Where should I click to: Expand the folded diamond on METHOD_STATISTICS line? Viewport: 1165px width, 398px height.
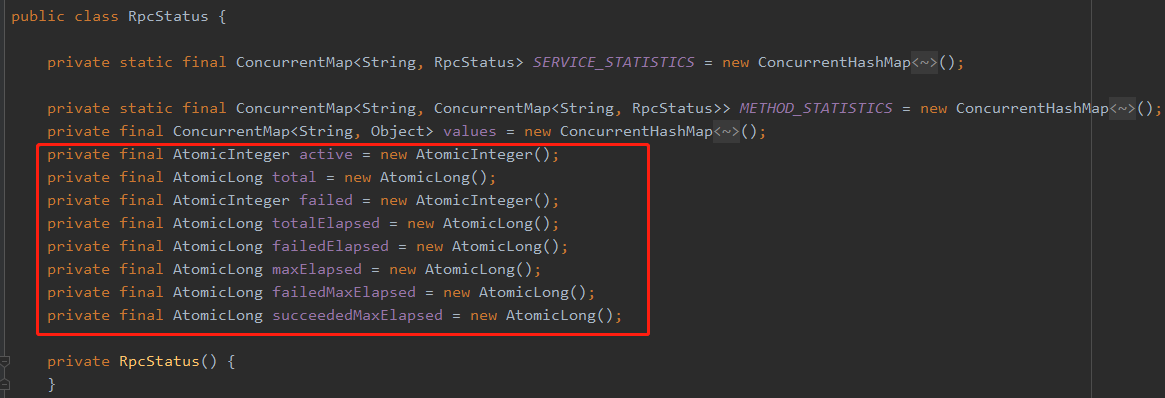click(1123, 108)
